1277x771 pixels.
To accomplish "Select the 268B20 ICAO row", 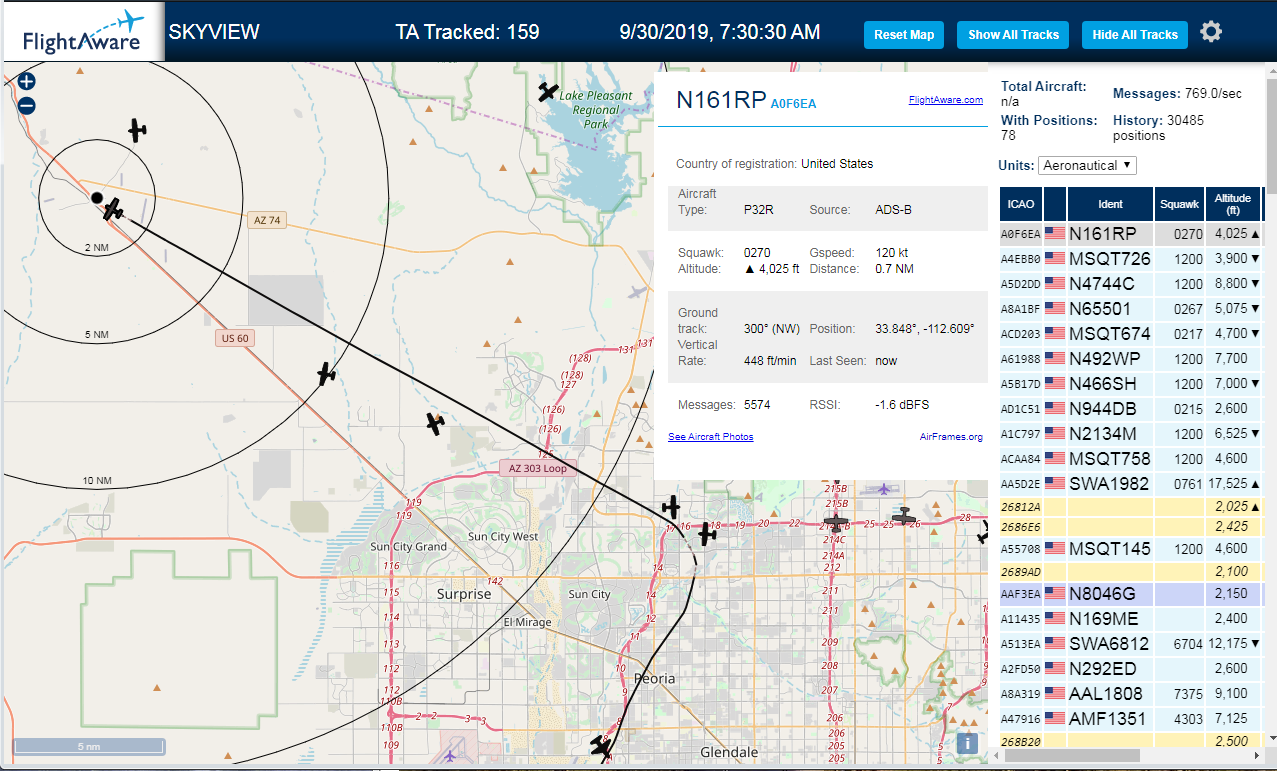I will coord(1131,741).
